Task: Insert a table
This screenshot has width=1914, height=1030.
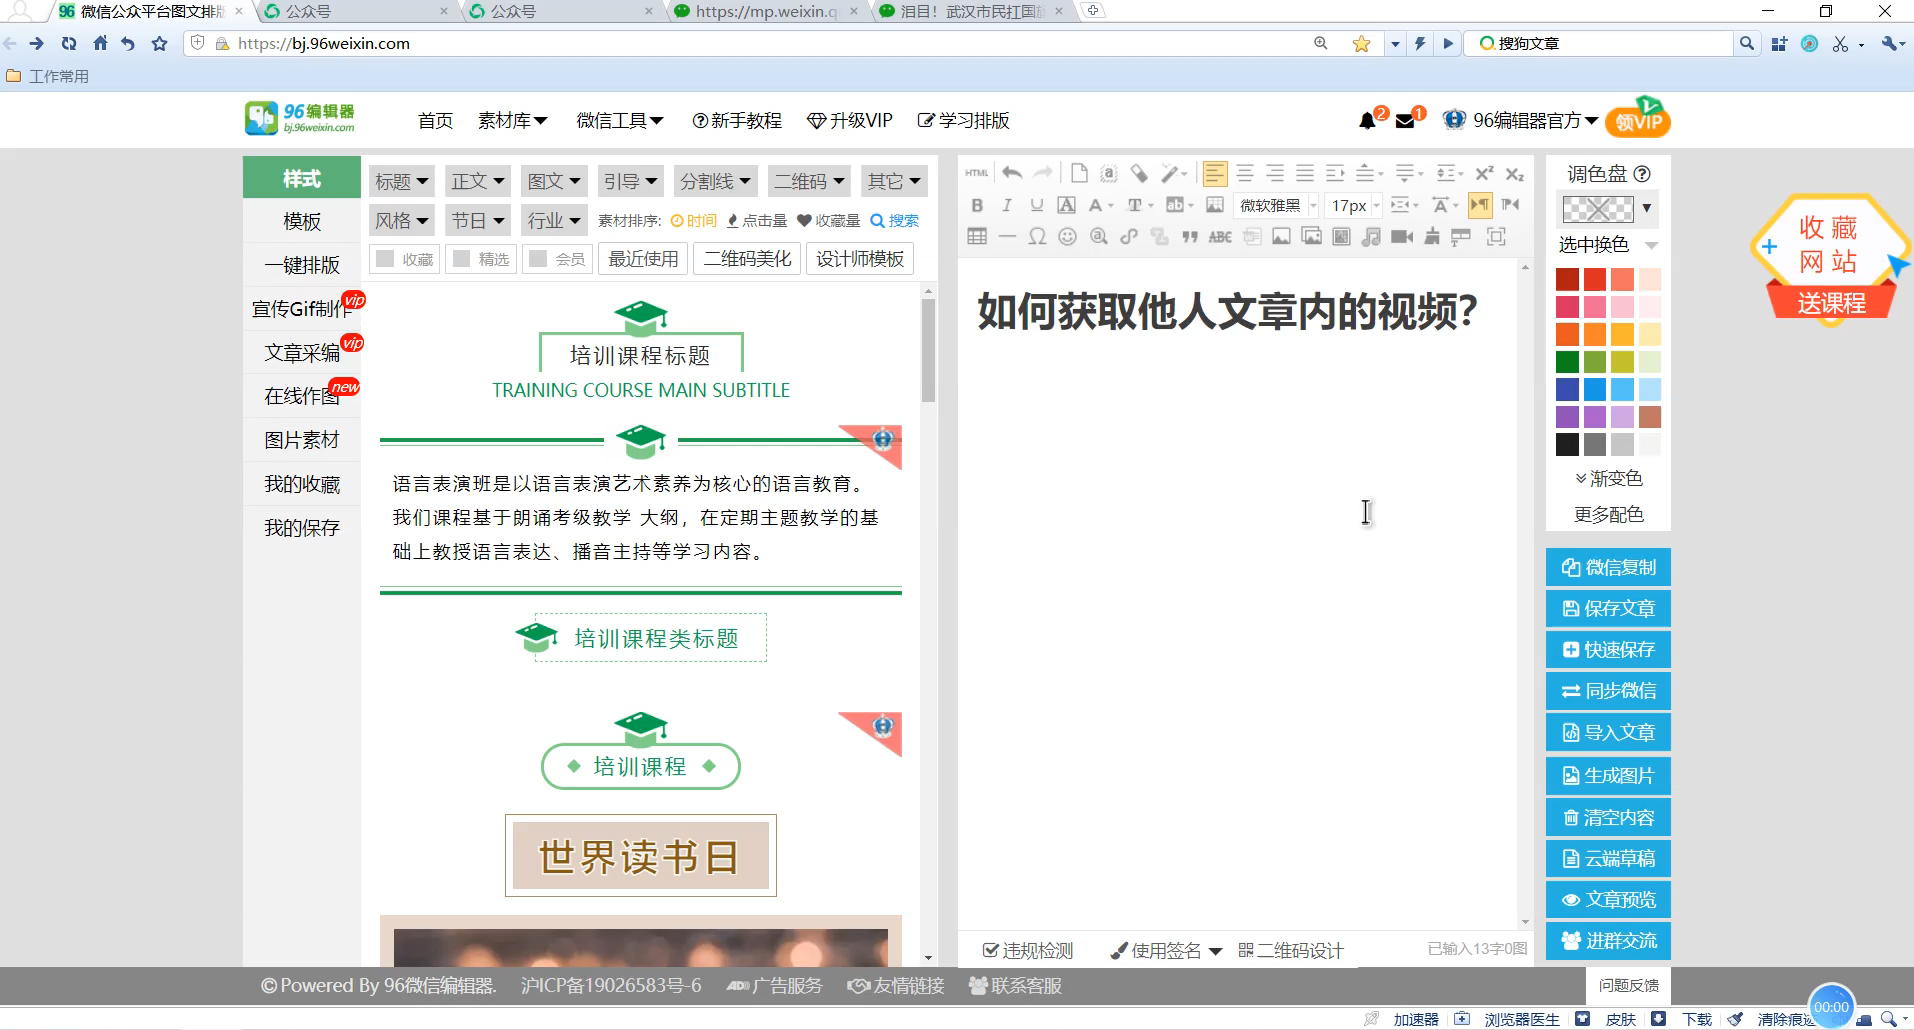Action: point(977,237)
